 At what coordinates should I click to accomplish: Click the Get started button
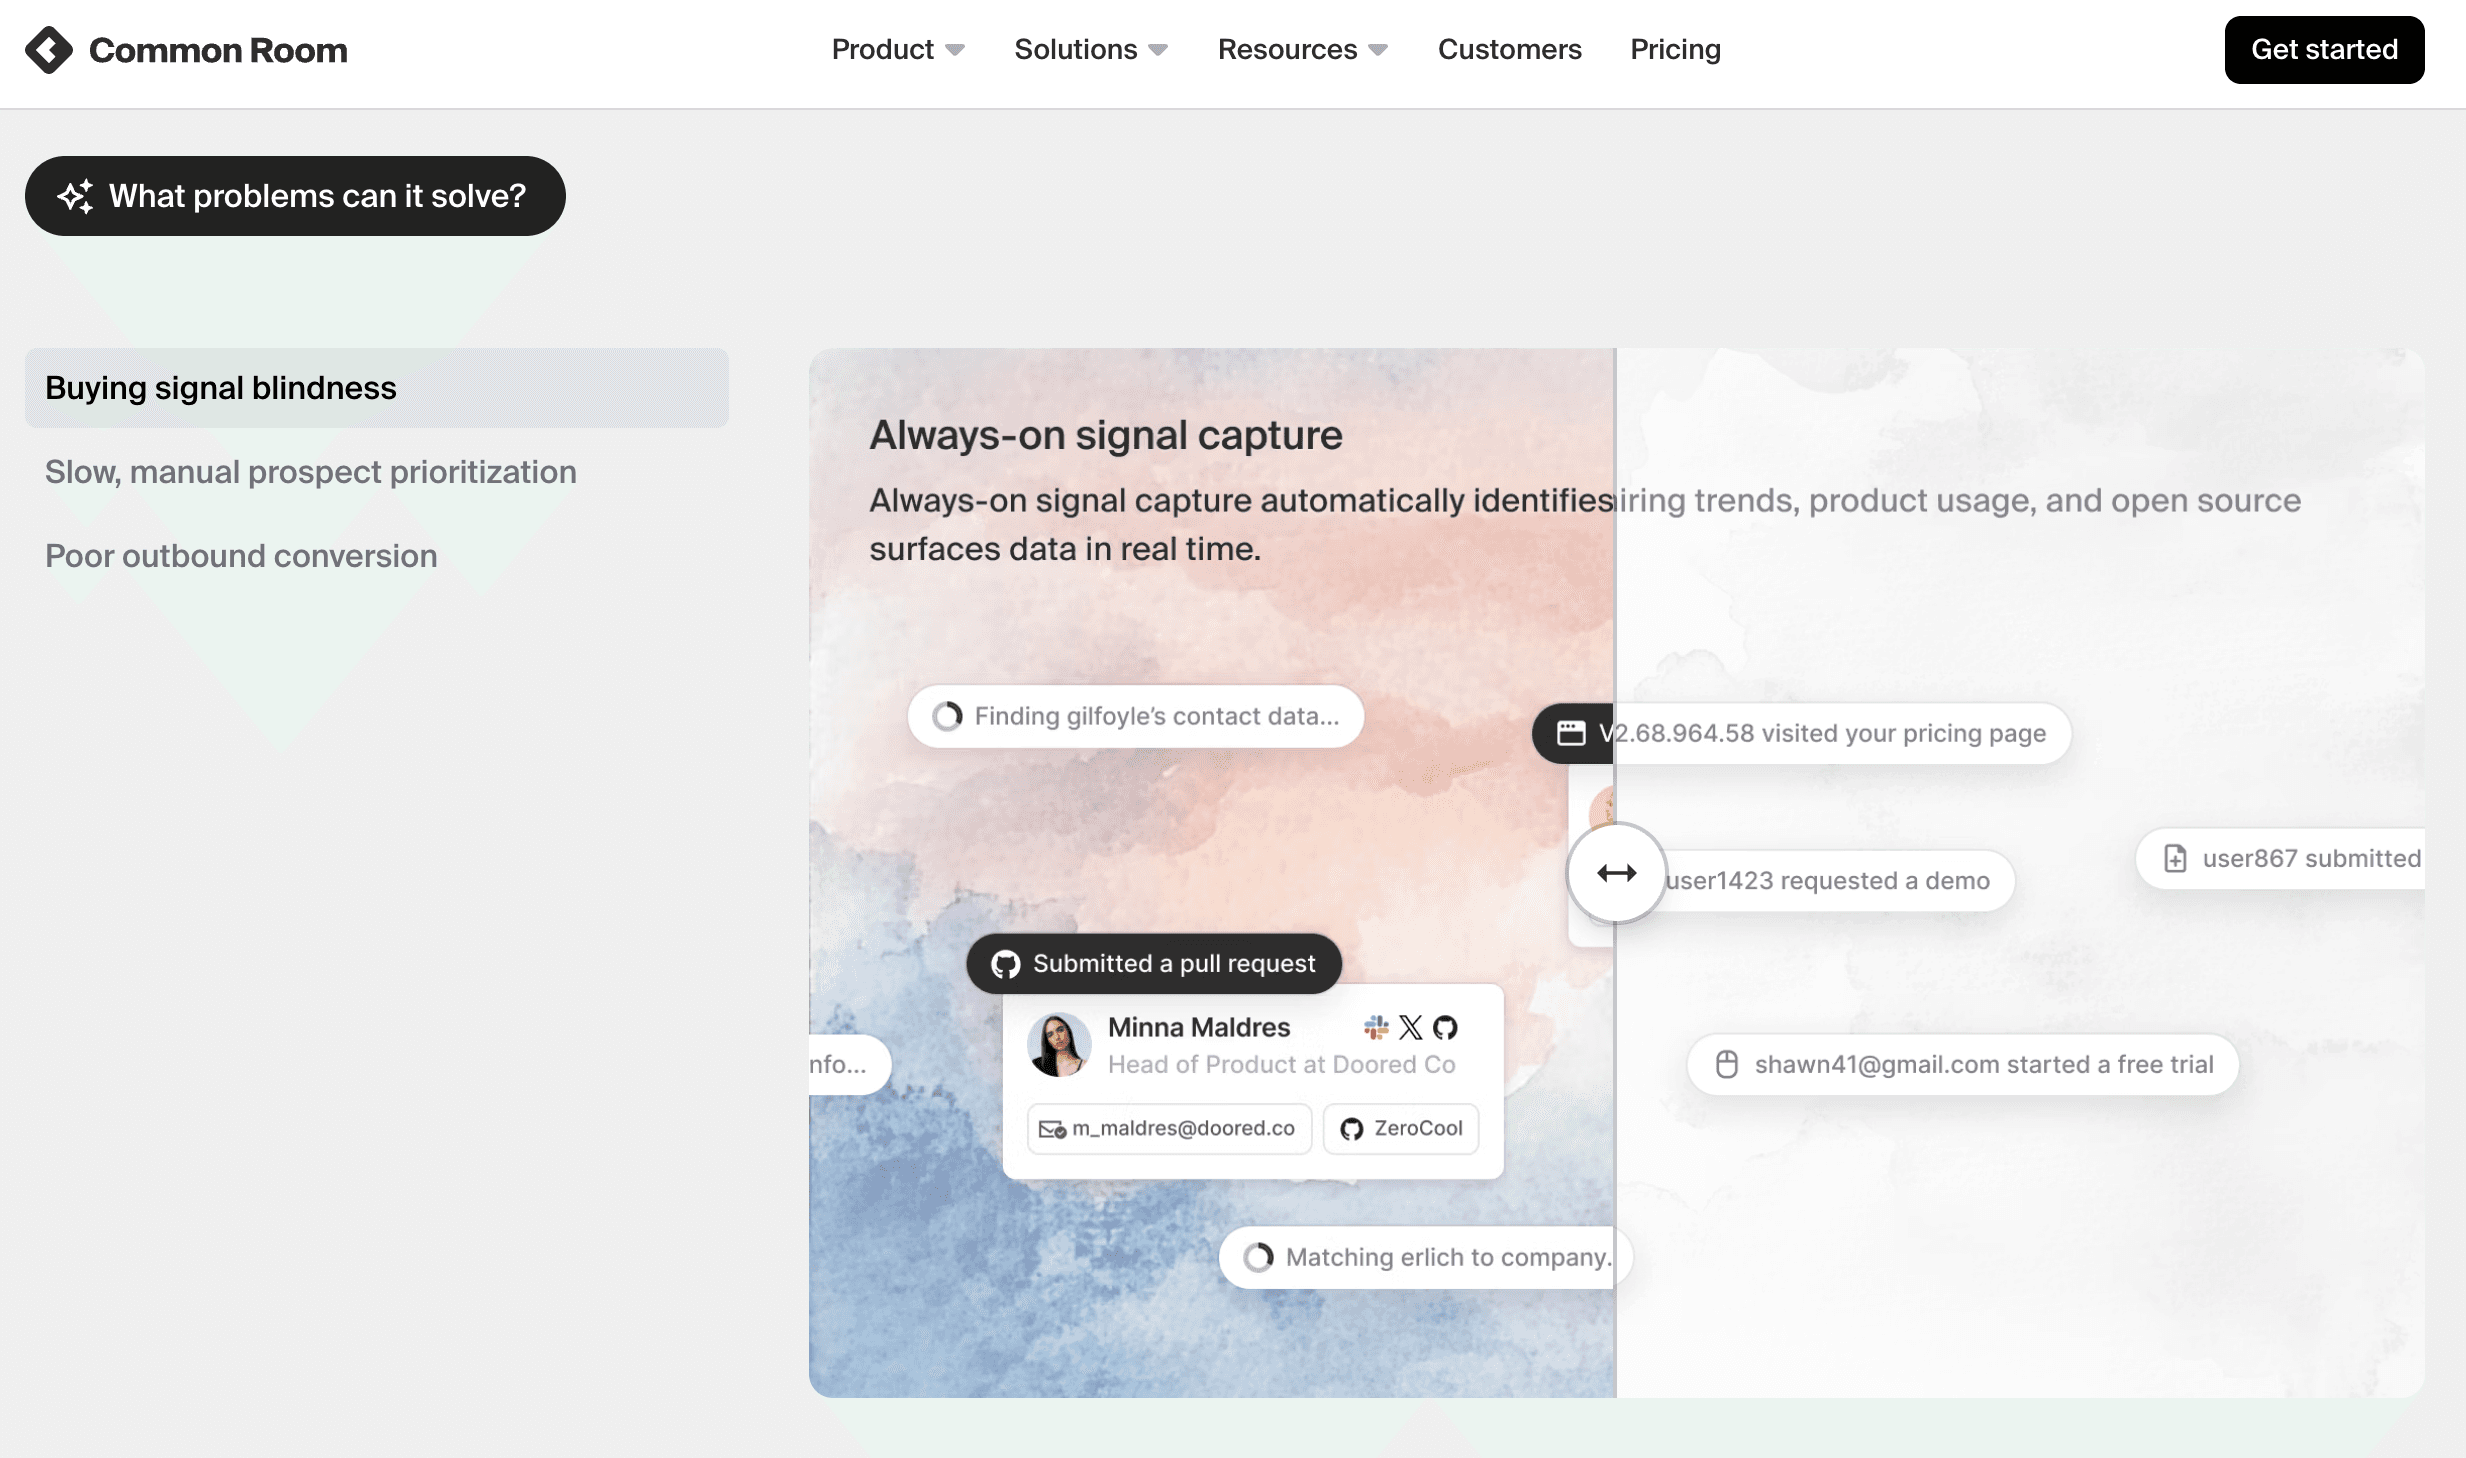[2324, 50]
